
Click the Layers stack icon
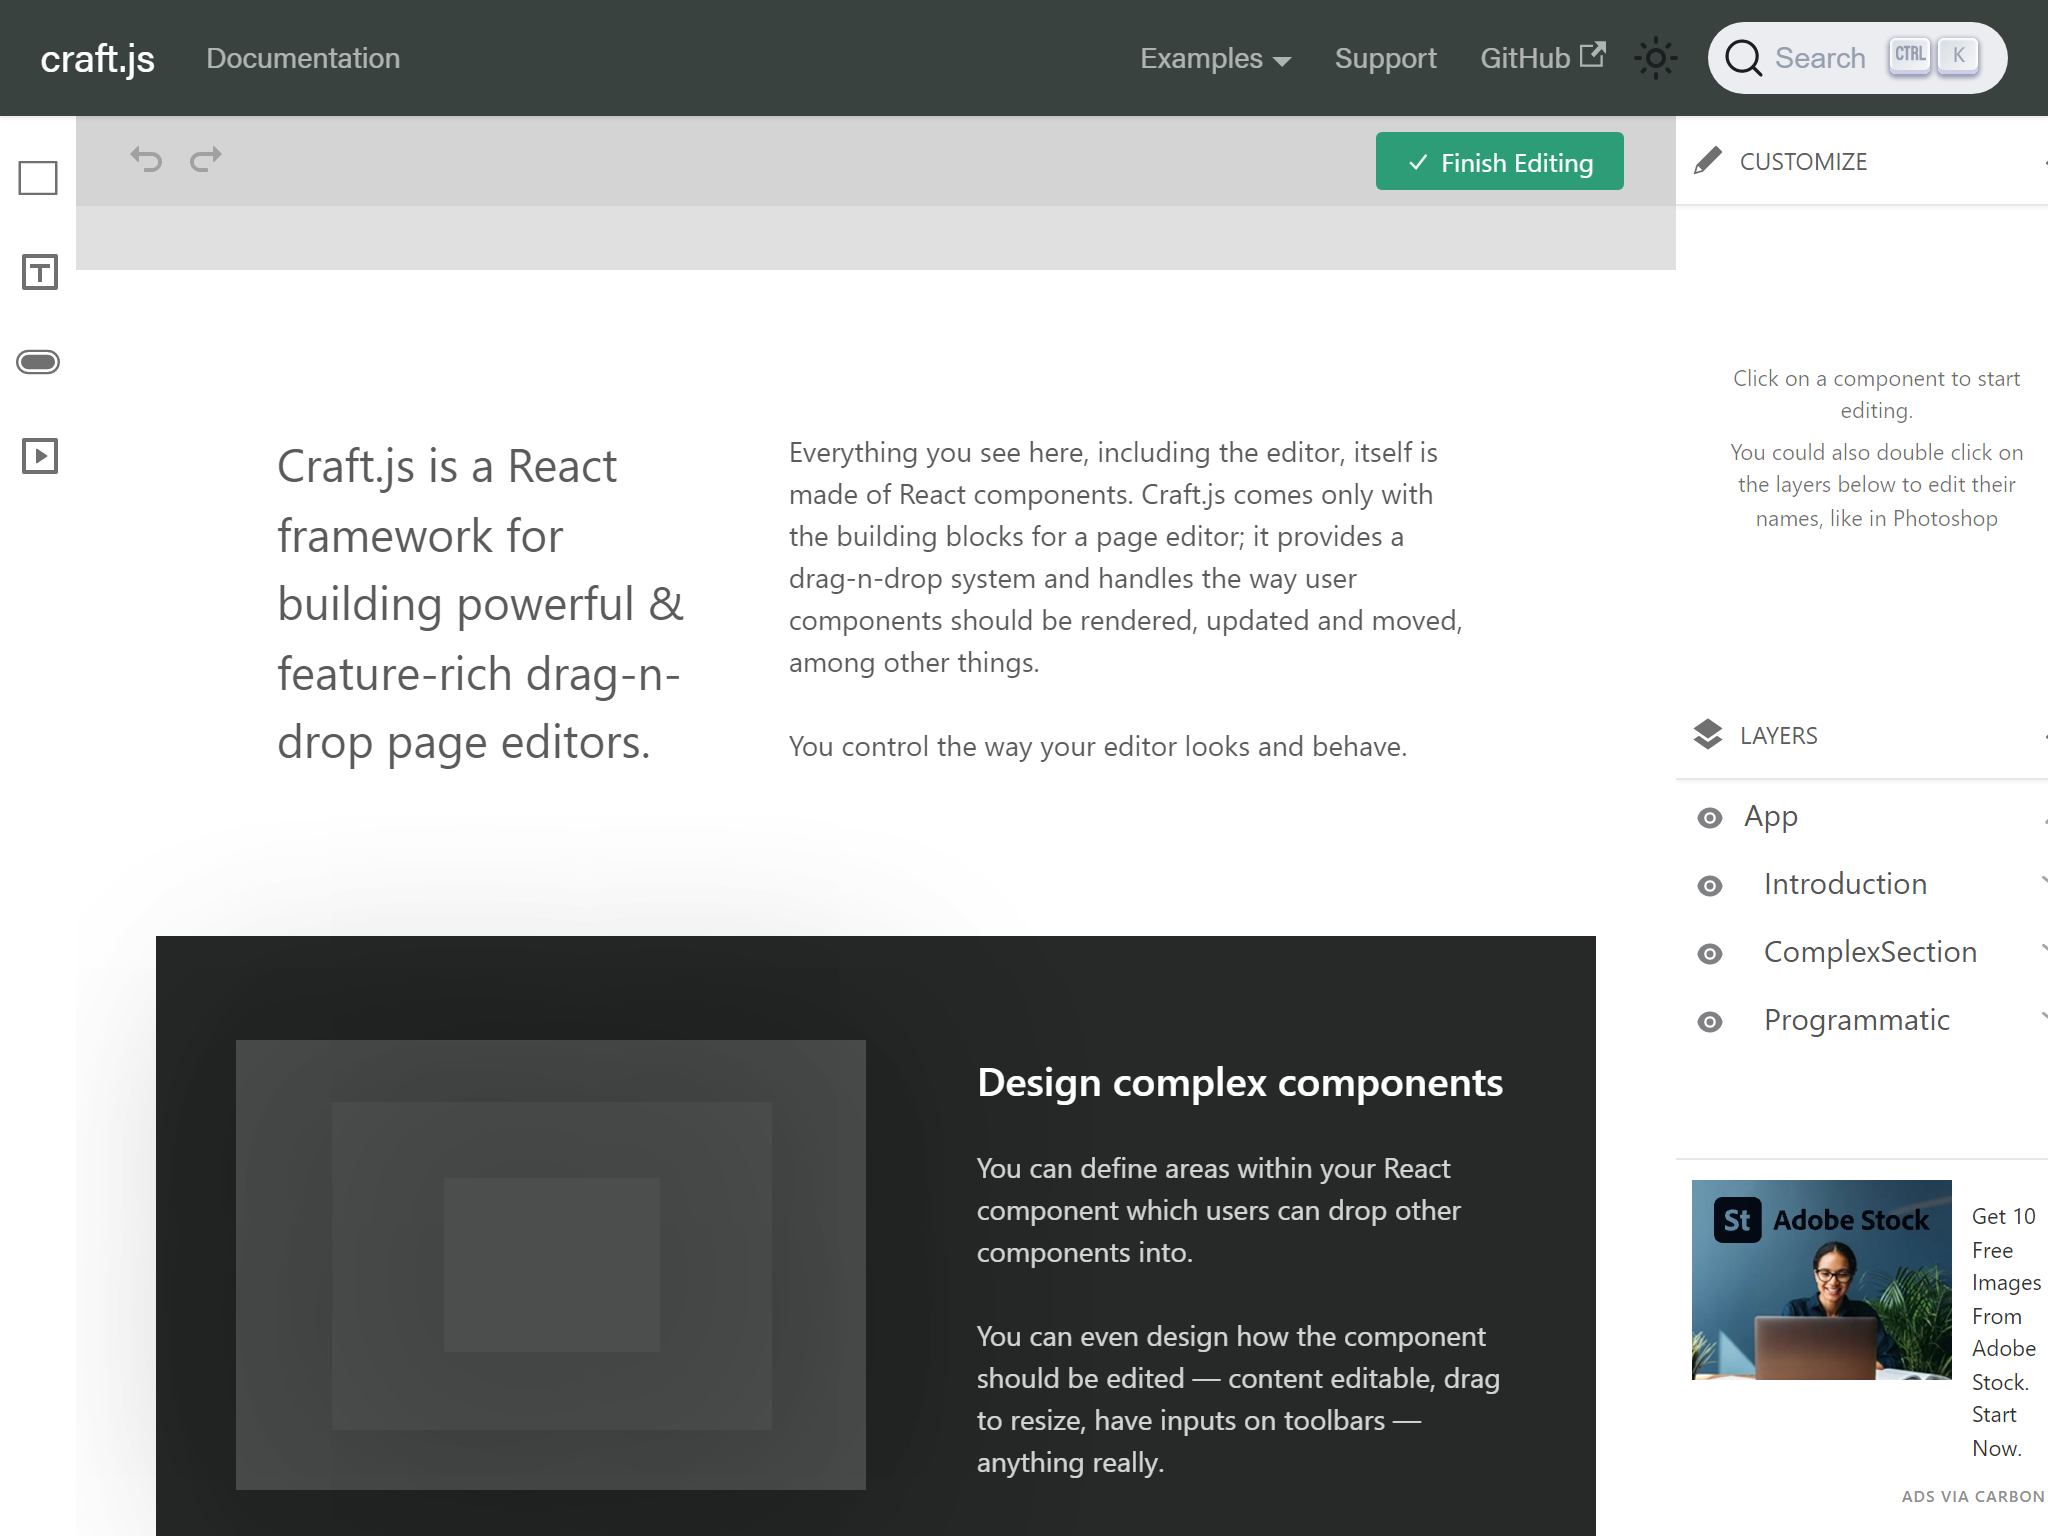coord(1708,734)
